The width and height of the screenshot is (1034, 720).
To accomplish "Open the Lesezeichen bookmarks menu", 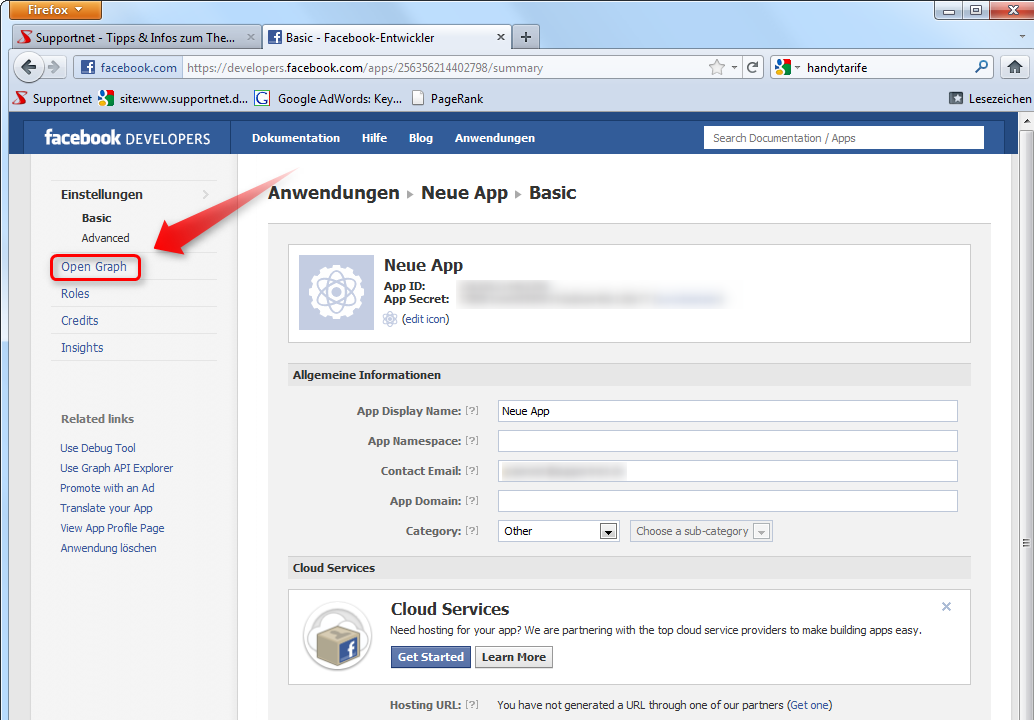I will coord(990,98).
